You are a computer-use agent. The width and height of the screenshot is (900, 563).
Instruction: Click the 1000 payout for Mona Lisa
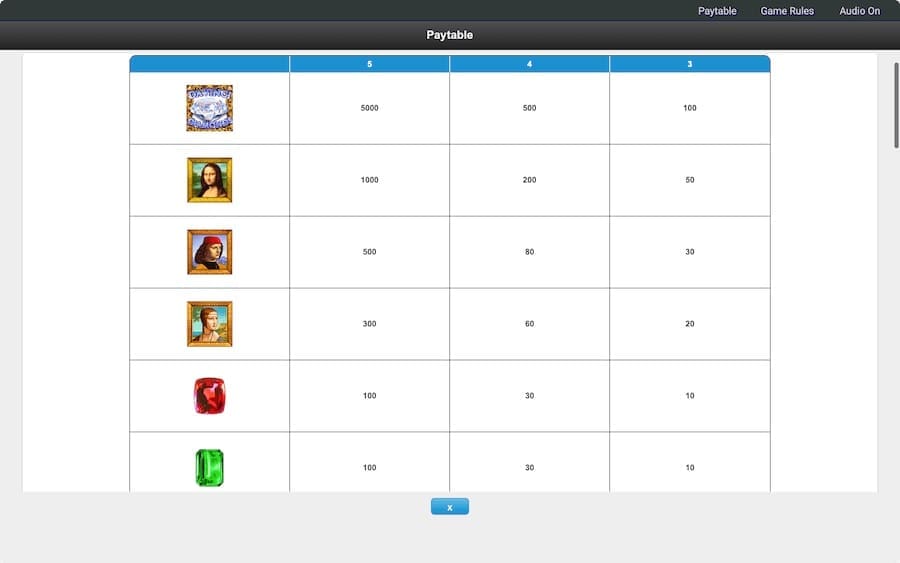click(x=370, y=180)
